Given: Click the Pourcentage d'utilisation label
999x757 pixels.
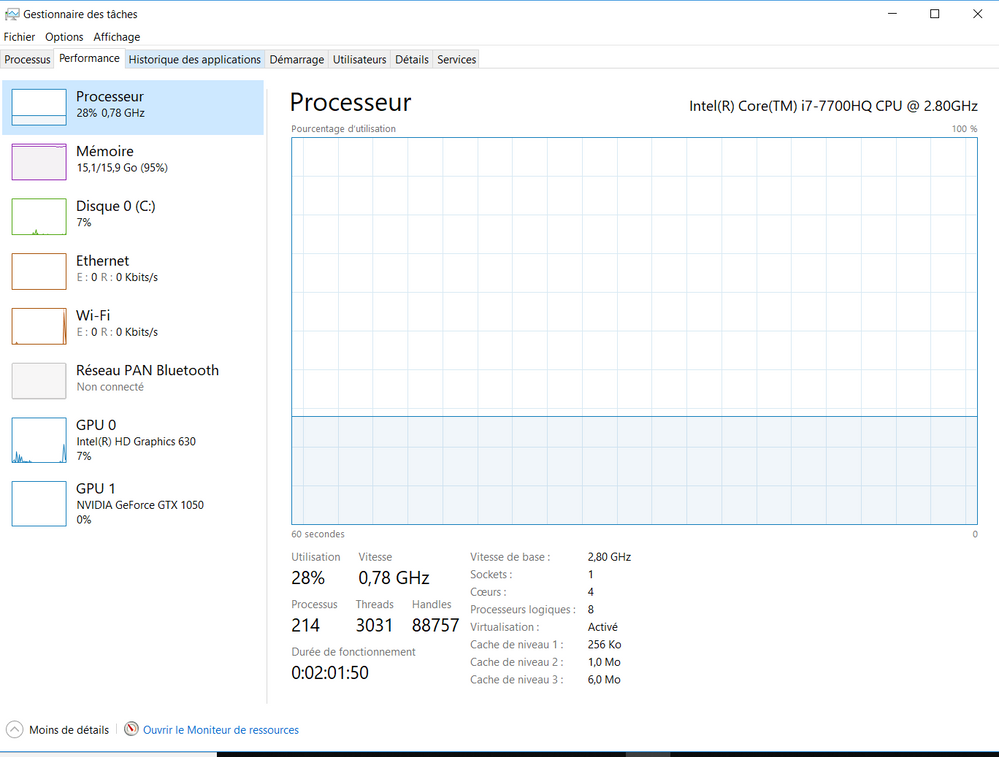Looking at the screenshot, I should [x=343, y=129].
